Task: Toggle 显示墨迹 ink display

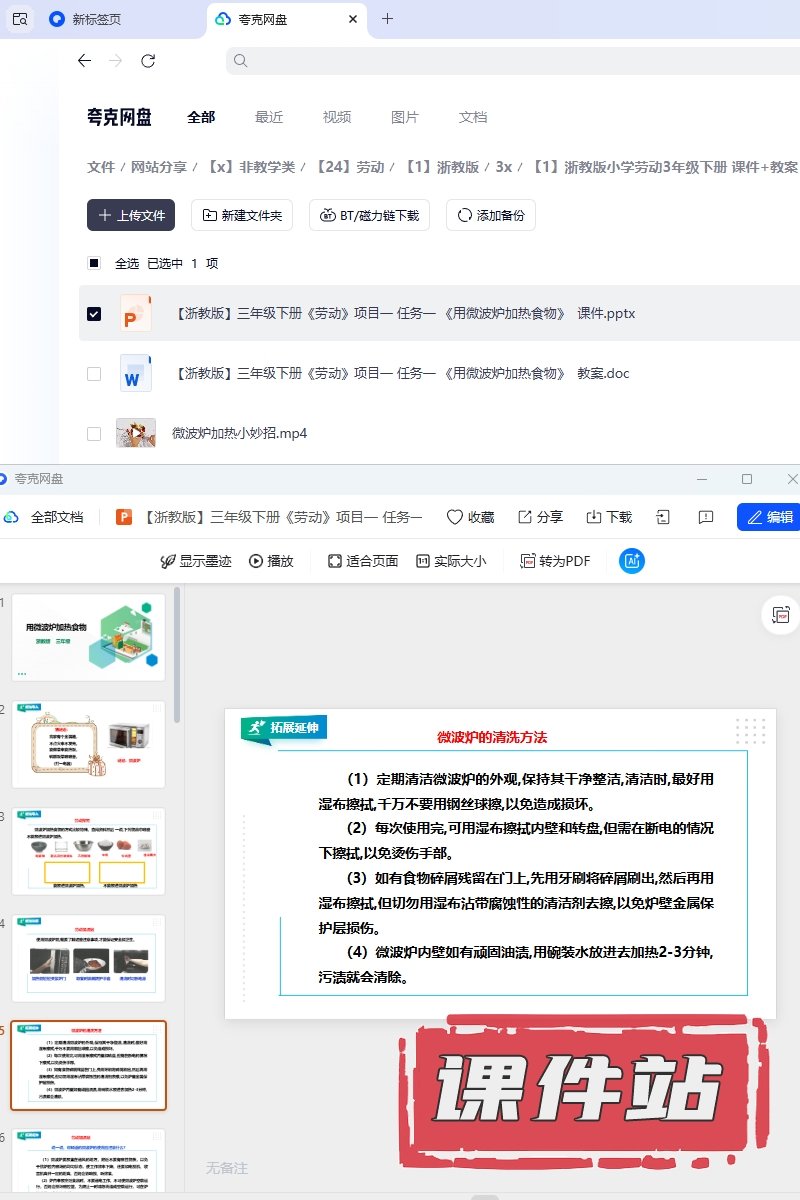Action: (196, 561)
